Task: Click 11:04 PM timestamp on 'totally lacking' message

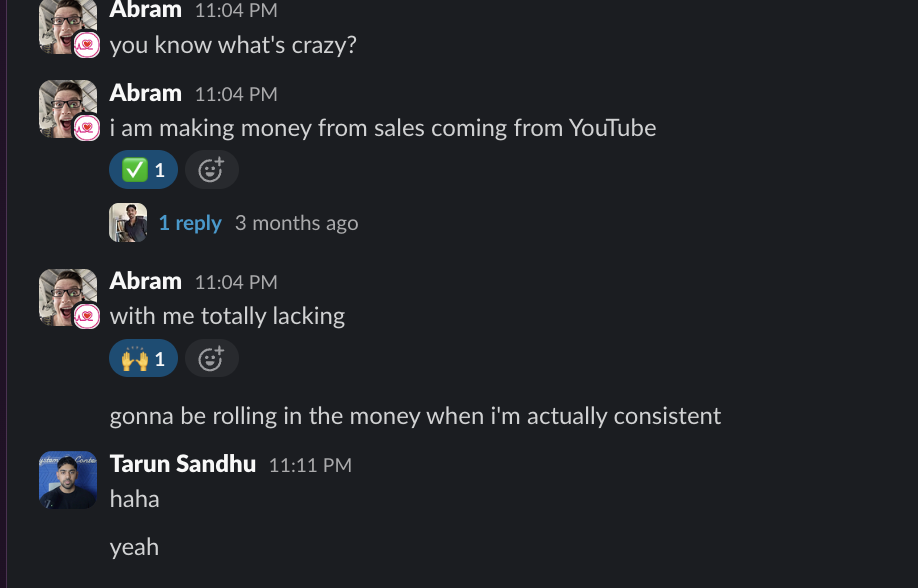Action: [236, 282]
